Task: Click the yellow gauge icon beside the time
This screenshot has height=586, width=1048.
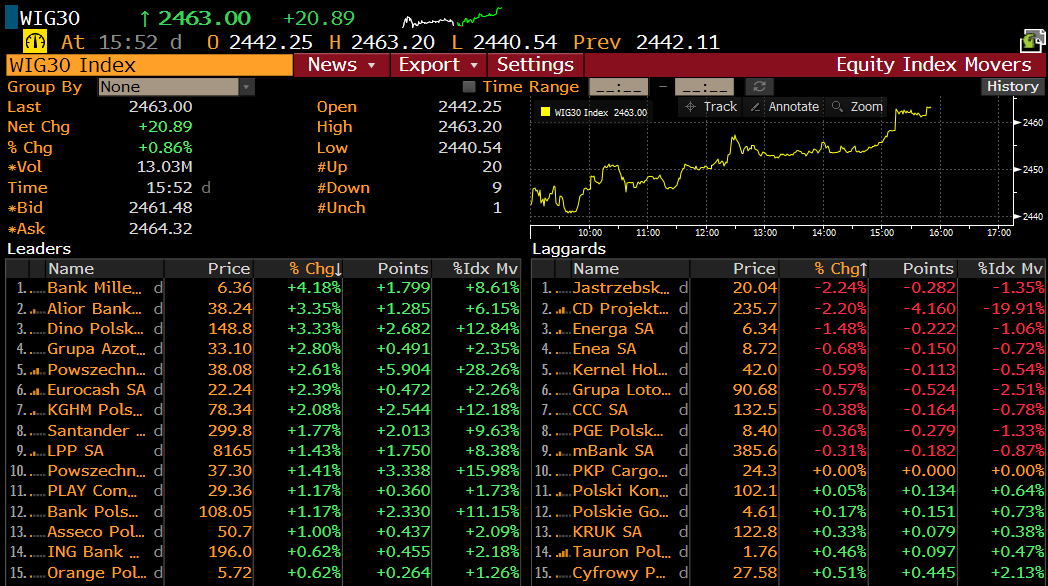Action: click(35, 42)
